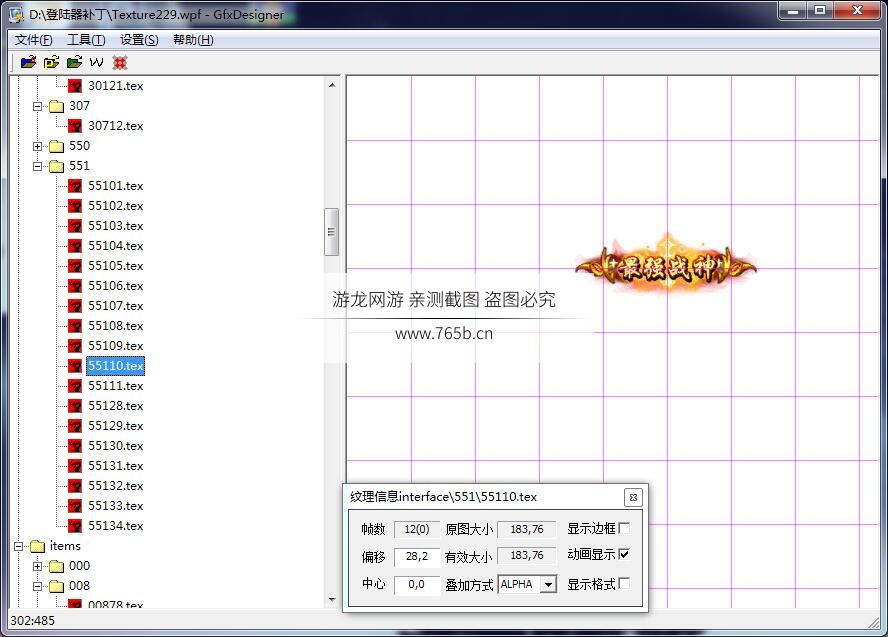
Task: Click the red grid toolbar icon
Action: [x=119, y=62]
